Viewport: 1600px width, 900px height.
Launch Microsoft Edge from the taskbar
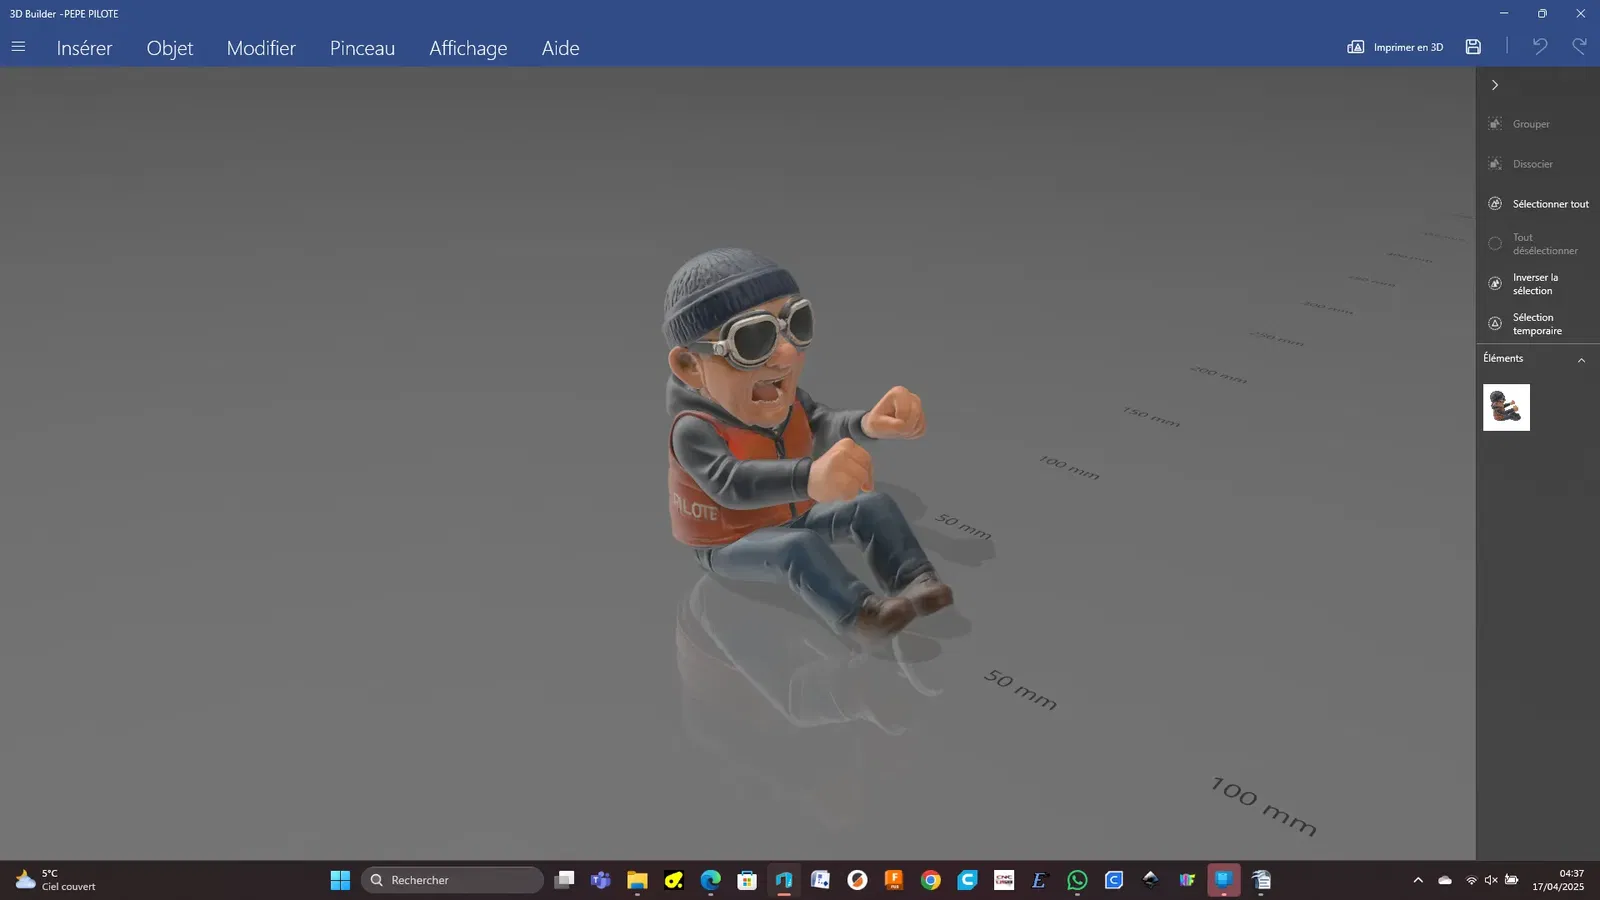tap(710, 880)
